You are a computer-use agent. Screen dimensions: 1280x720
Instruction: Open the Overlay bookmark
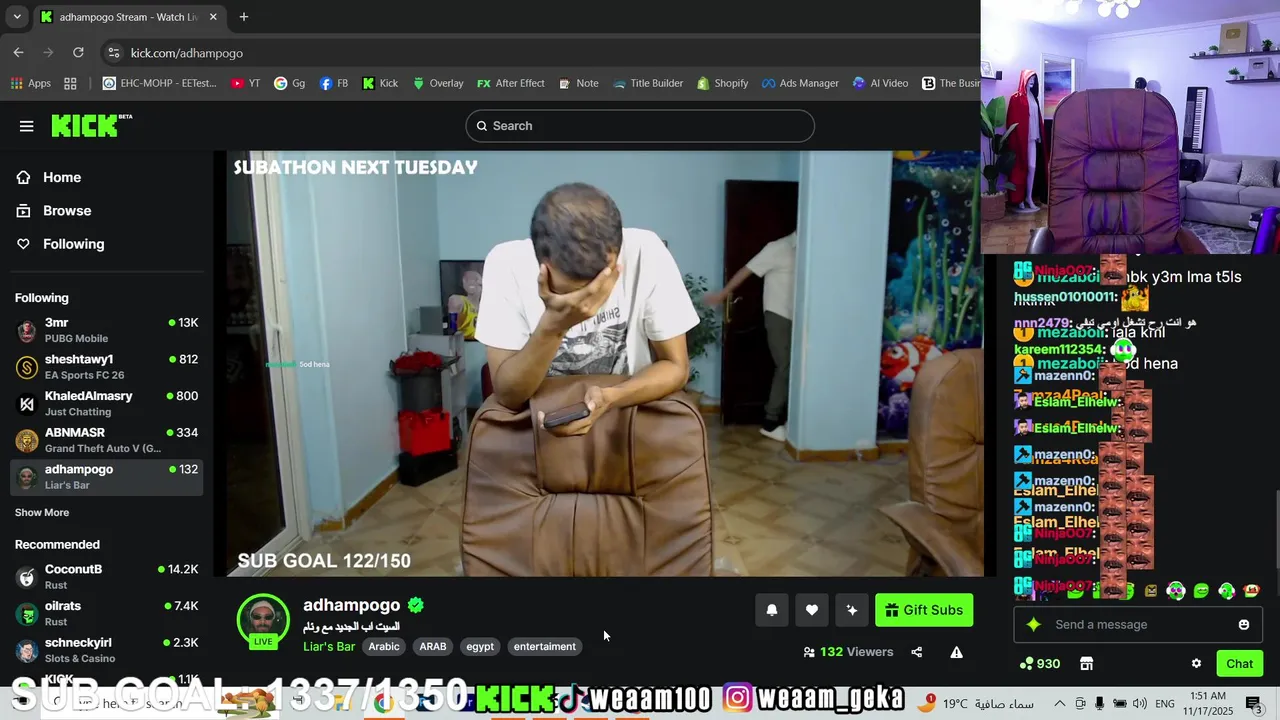(438, 83)
